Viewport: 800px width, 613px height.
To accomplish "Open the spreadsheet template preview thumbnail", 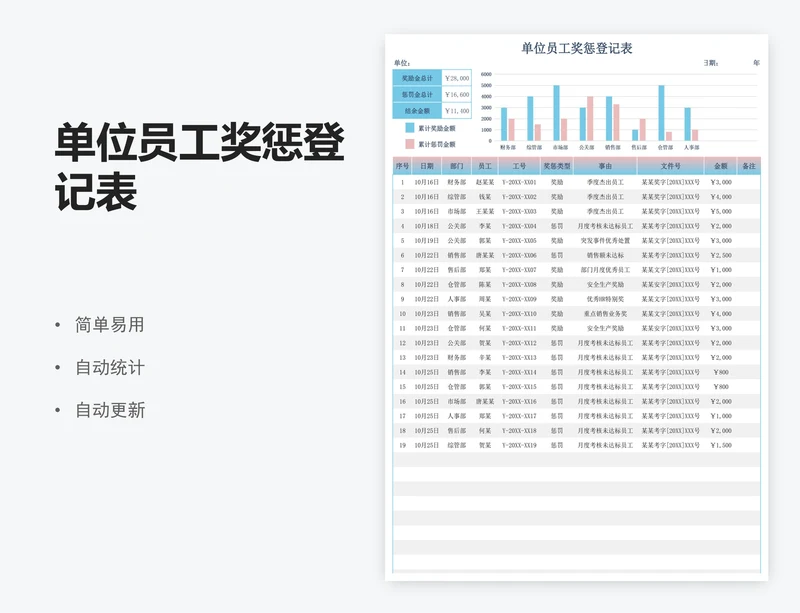I will tap(577, 307).
